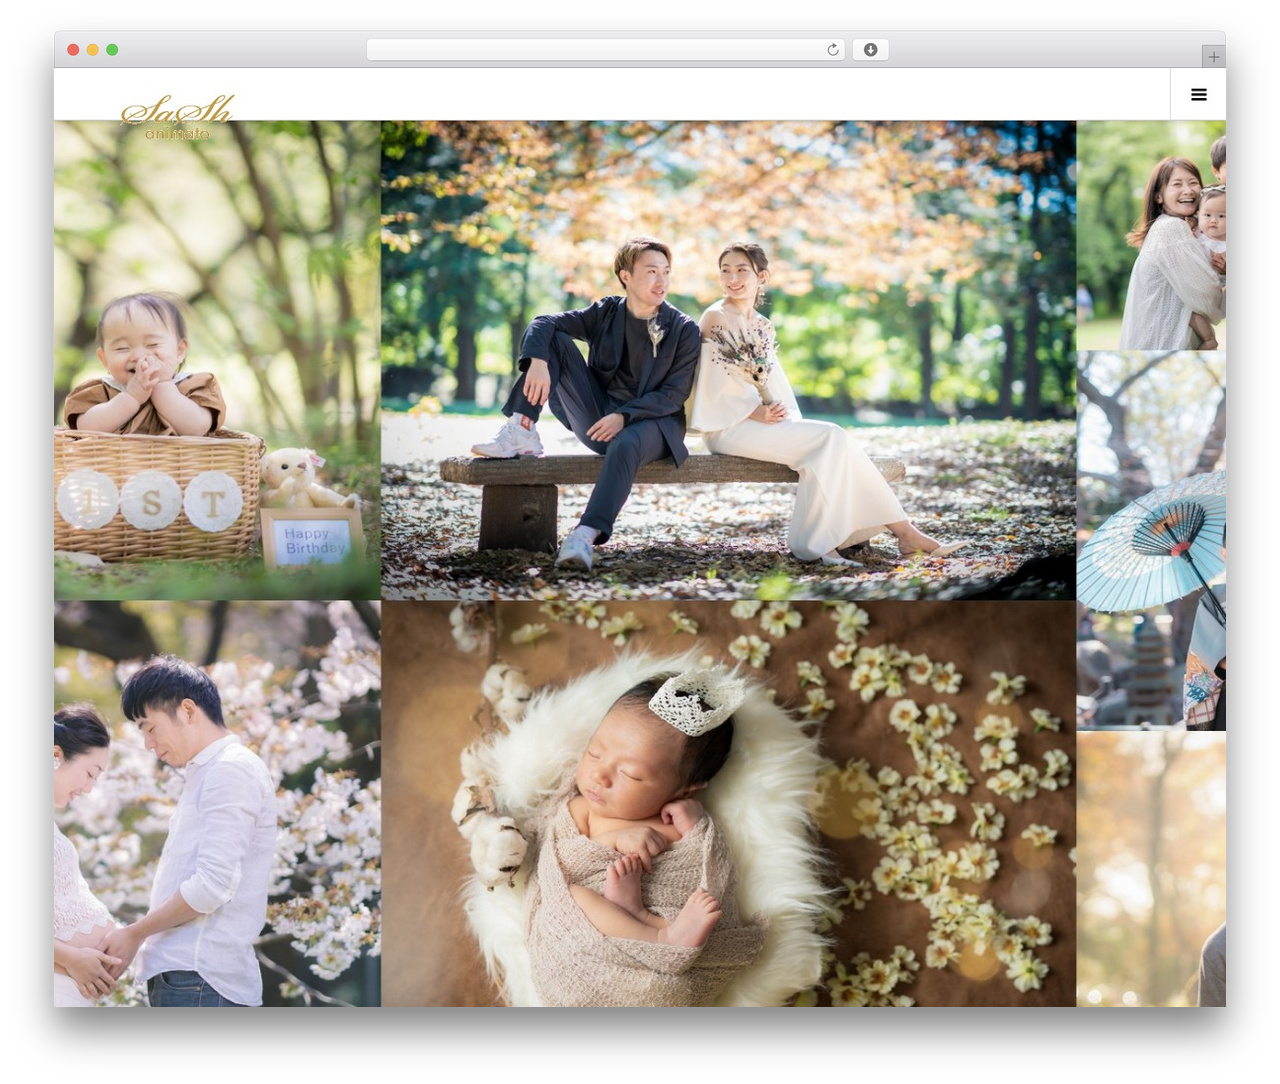Open a new browser tab
This screenshot has width=1280, height=1084.
click(x=1213, y=57)
